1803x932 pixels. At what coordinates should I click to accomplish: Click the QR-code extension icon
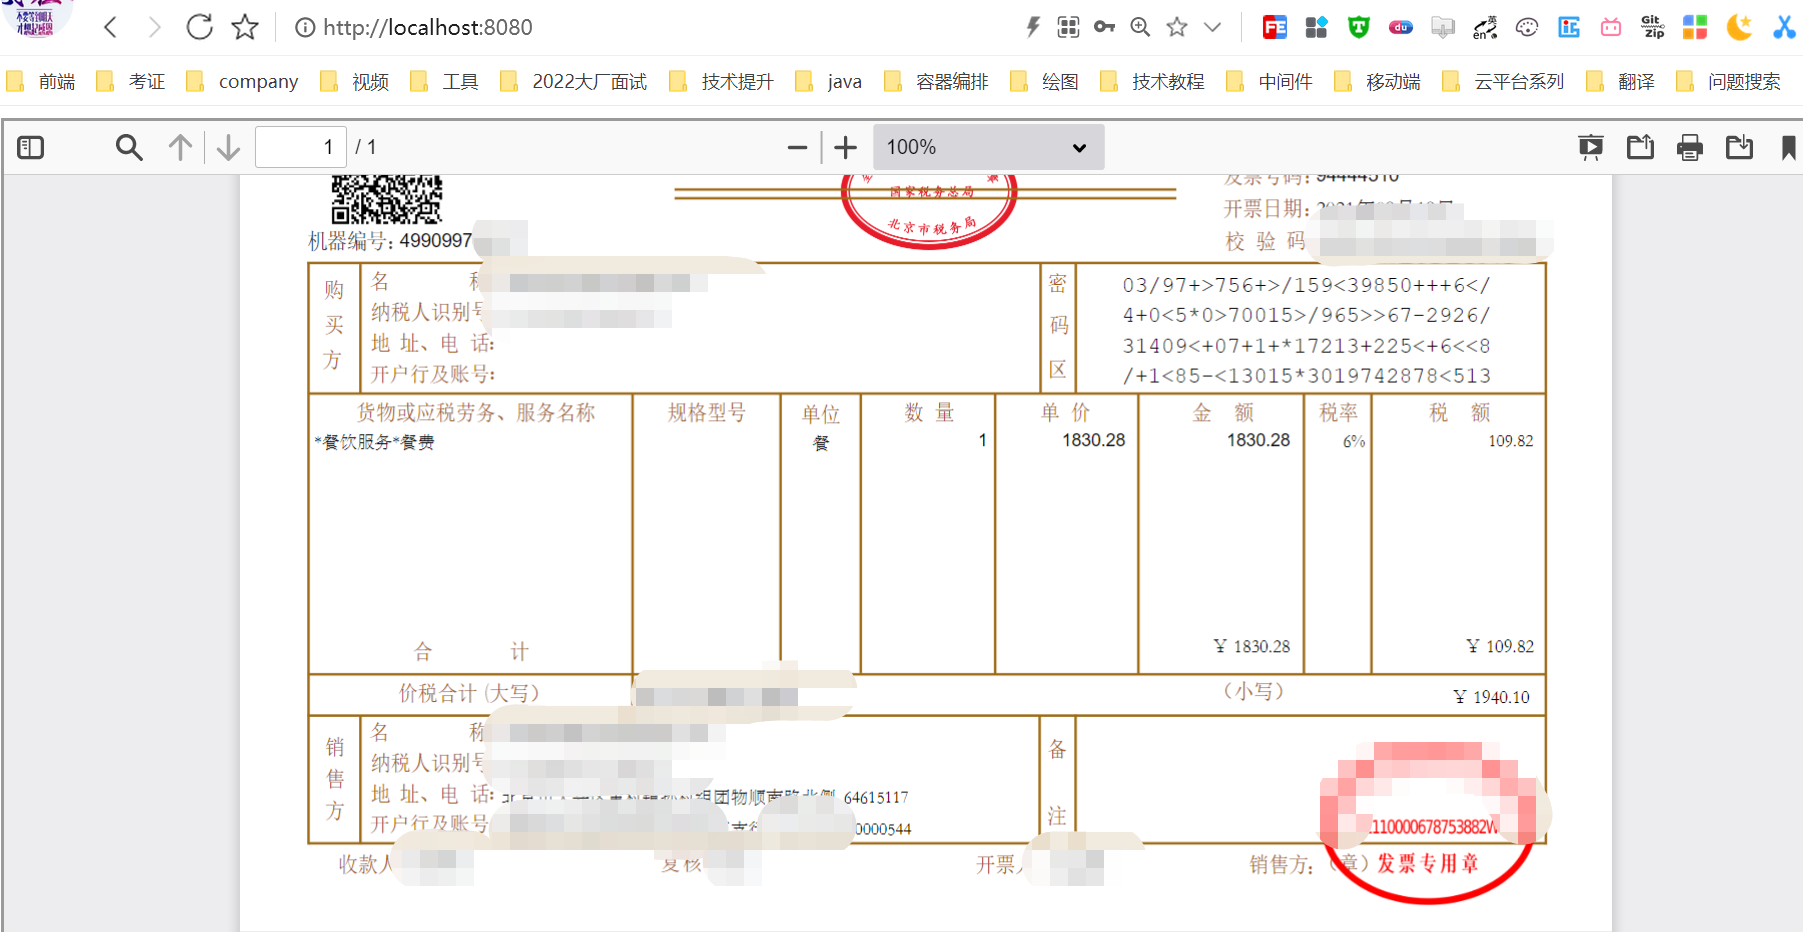tap(1068, 27)
